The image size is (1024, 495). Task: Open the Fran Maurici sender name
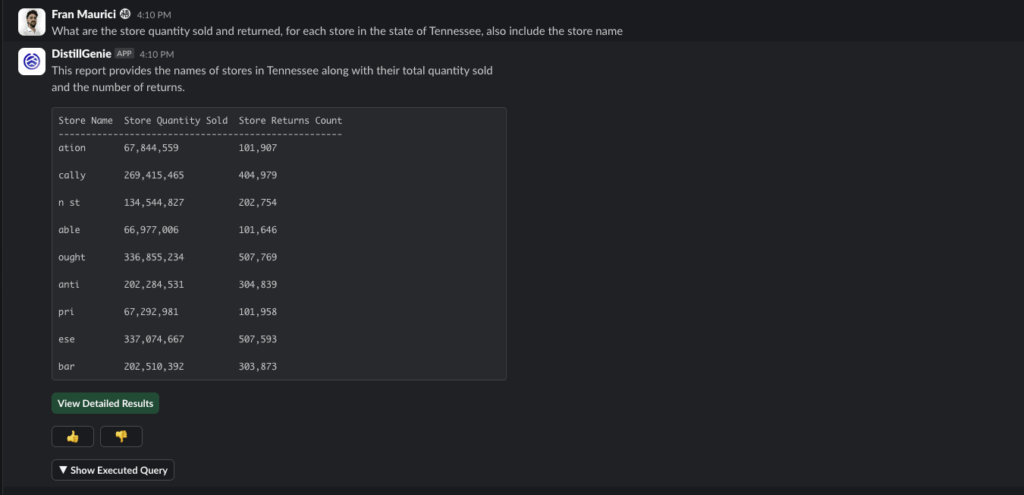[84, 14]
